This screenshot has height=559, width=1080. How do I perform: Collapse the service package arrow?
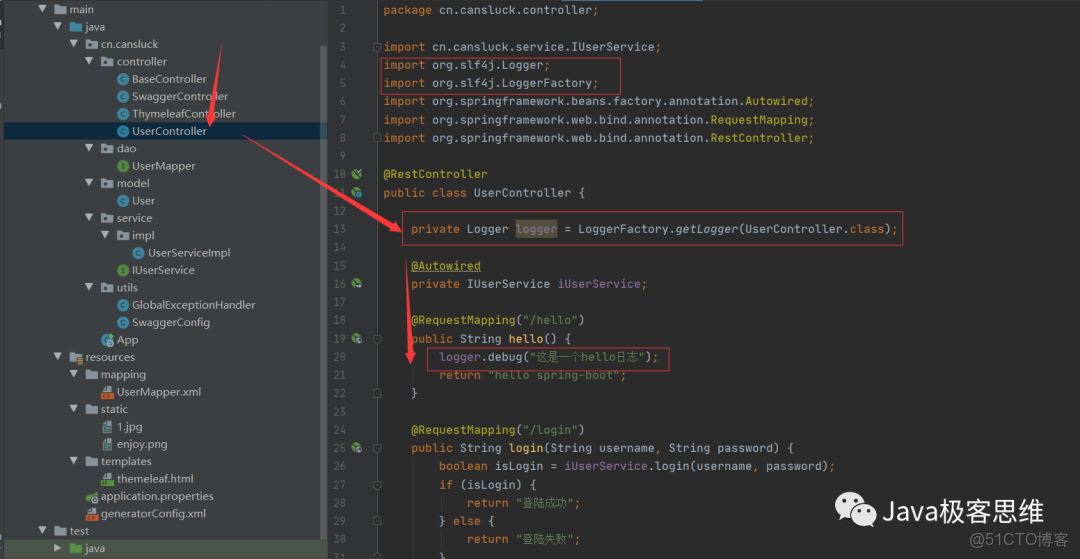90,218
